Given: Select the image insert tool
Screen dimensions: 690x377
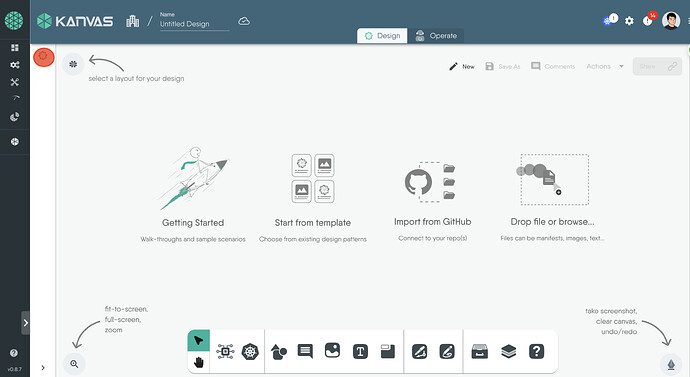Looking at the screenshot, I should (333, 351).
